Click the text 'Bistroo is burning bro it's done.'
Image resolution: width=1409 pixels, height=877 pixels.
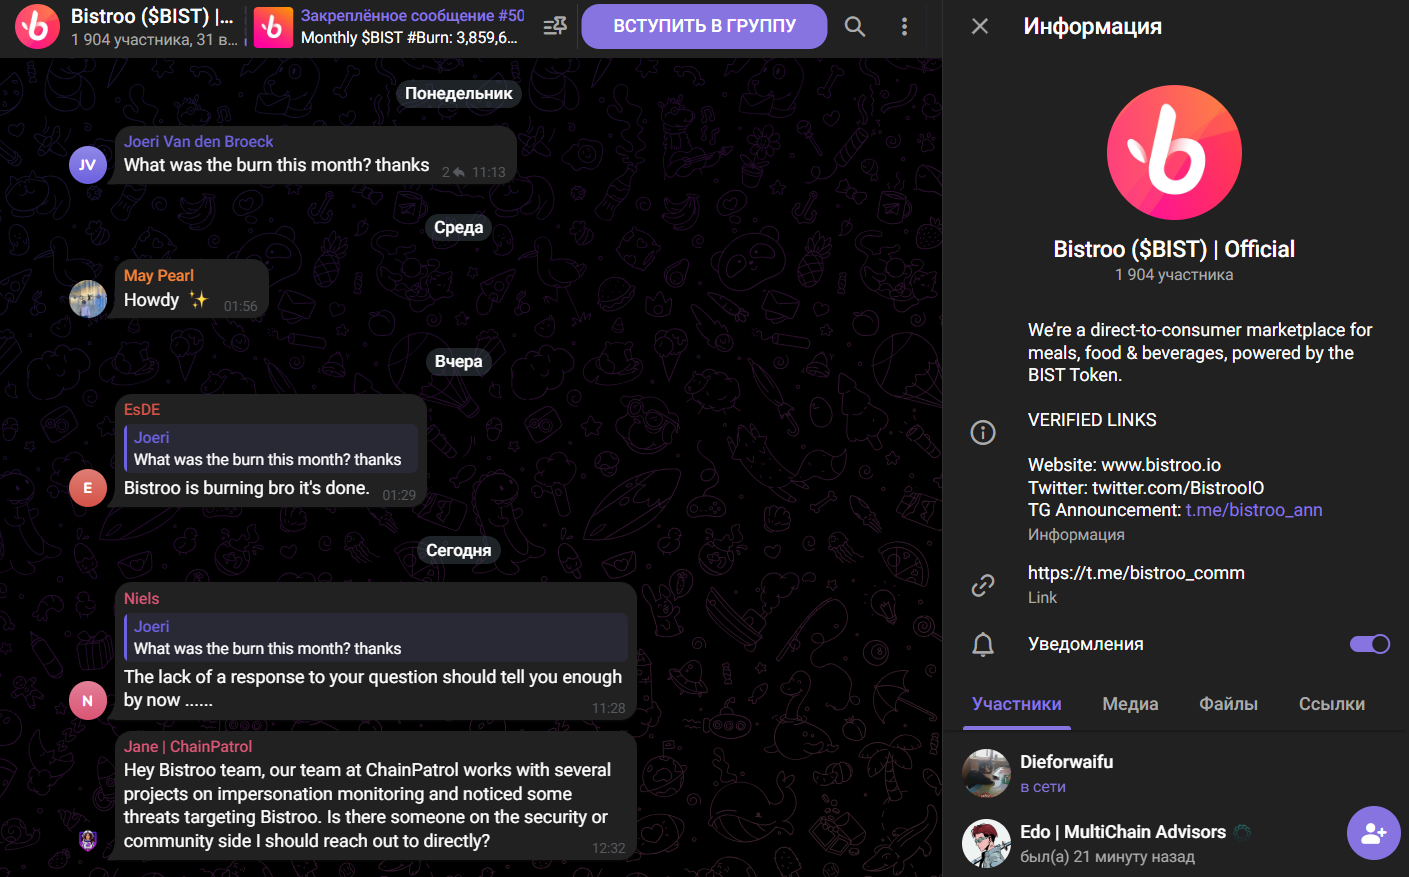tap(247, 488)
